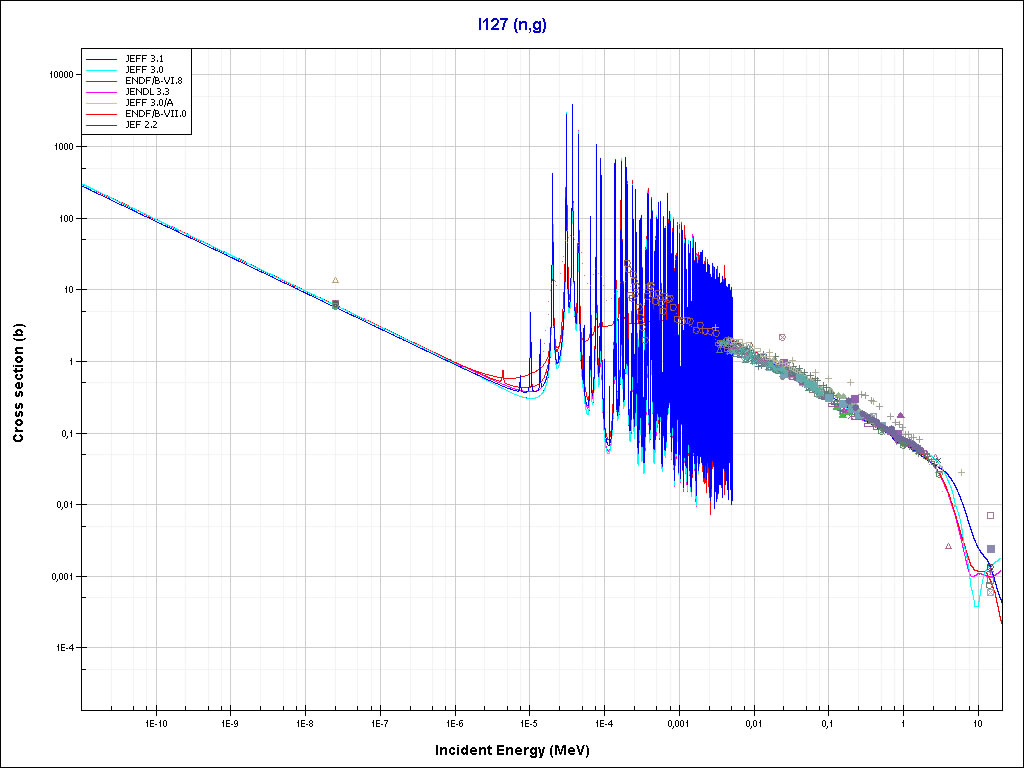
Task: Click the "Cross section (b)" y-axis title
Action: (18, 384)
